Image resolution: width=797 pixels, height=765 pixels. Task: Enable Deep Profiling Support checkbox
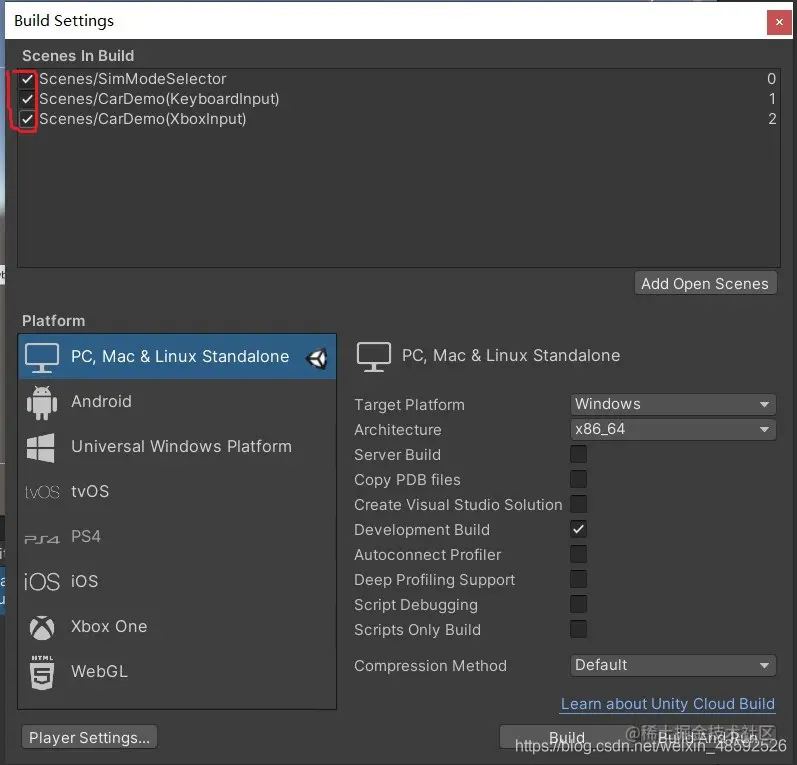point(578,579)
